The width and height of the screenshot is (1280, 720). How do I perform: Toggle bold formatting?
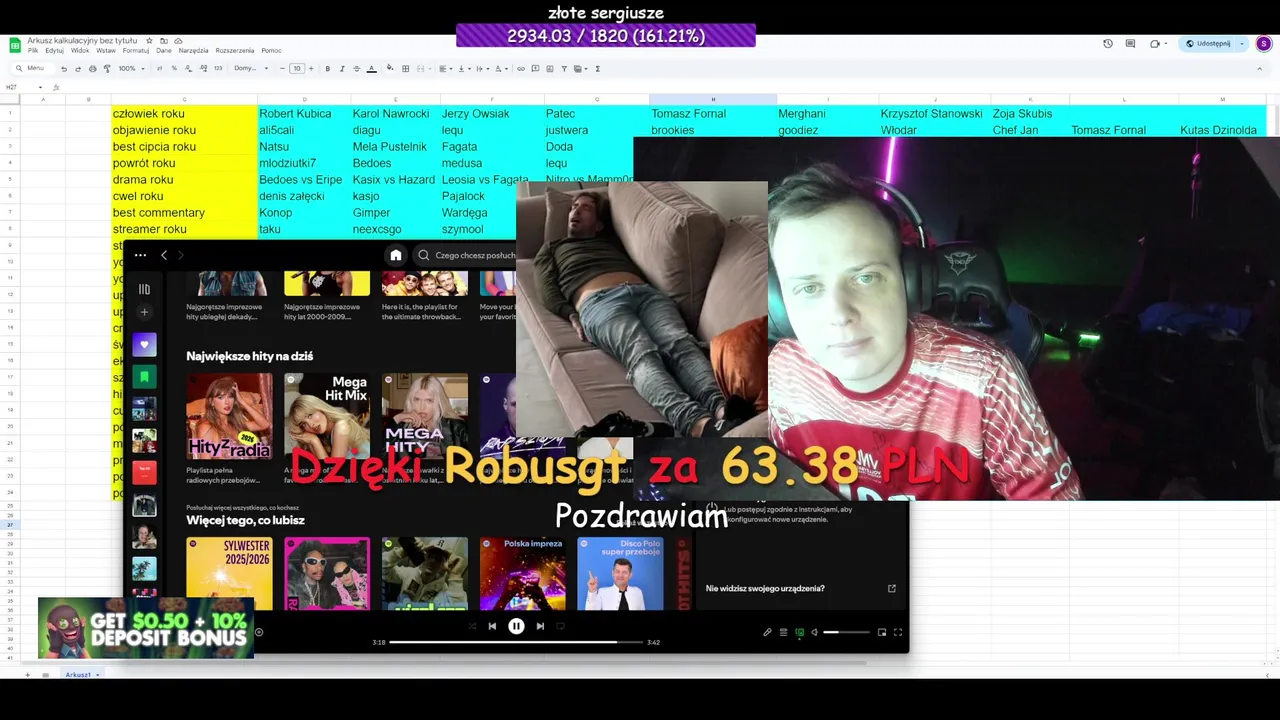327,69
